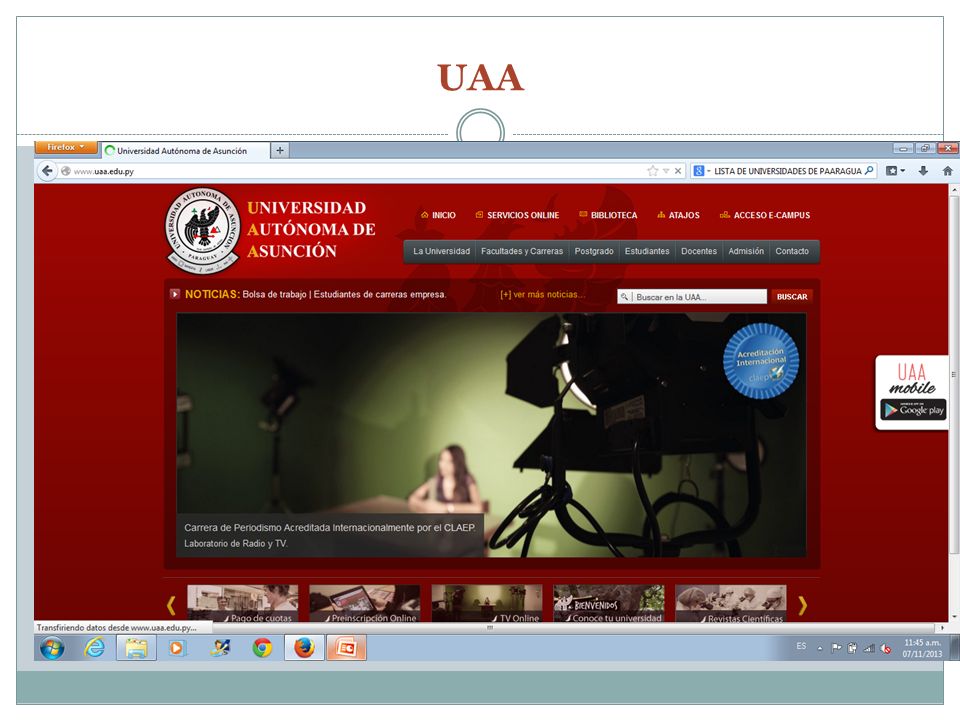
Task: Open the Firefox bookmarks menu icon
Action: [894, 171]
